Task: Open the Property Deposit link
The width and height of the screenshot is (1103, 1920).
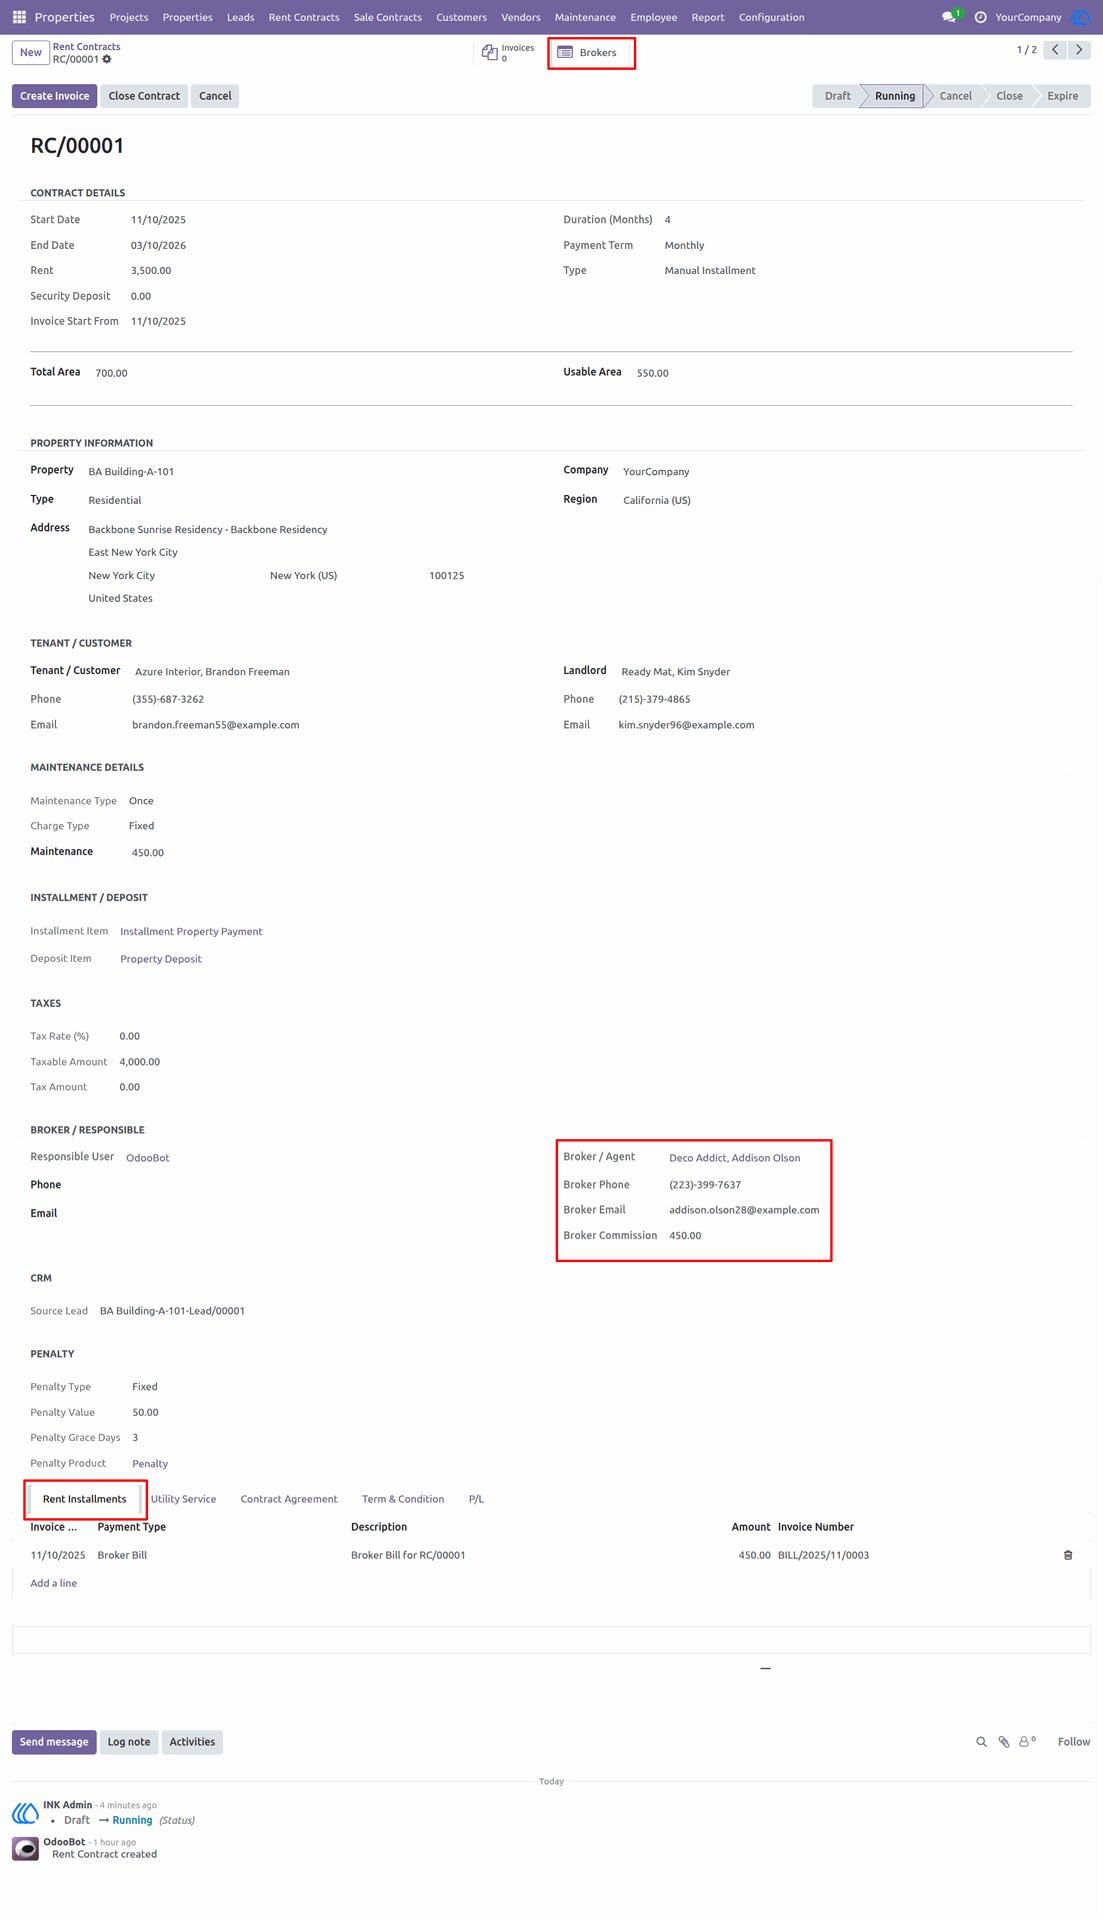Action: 161,959
